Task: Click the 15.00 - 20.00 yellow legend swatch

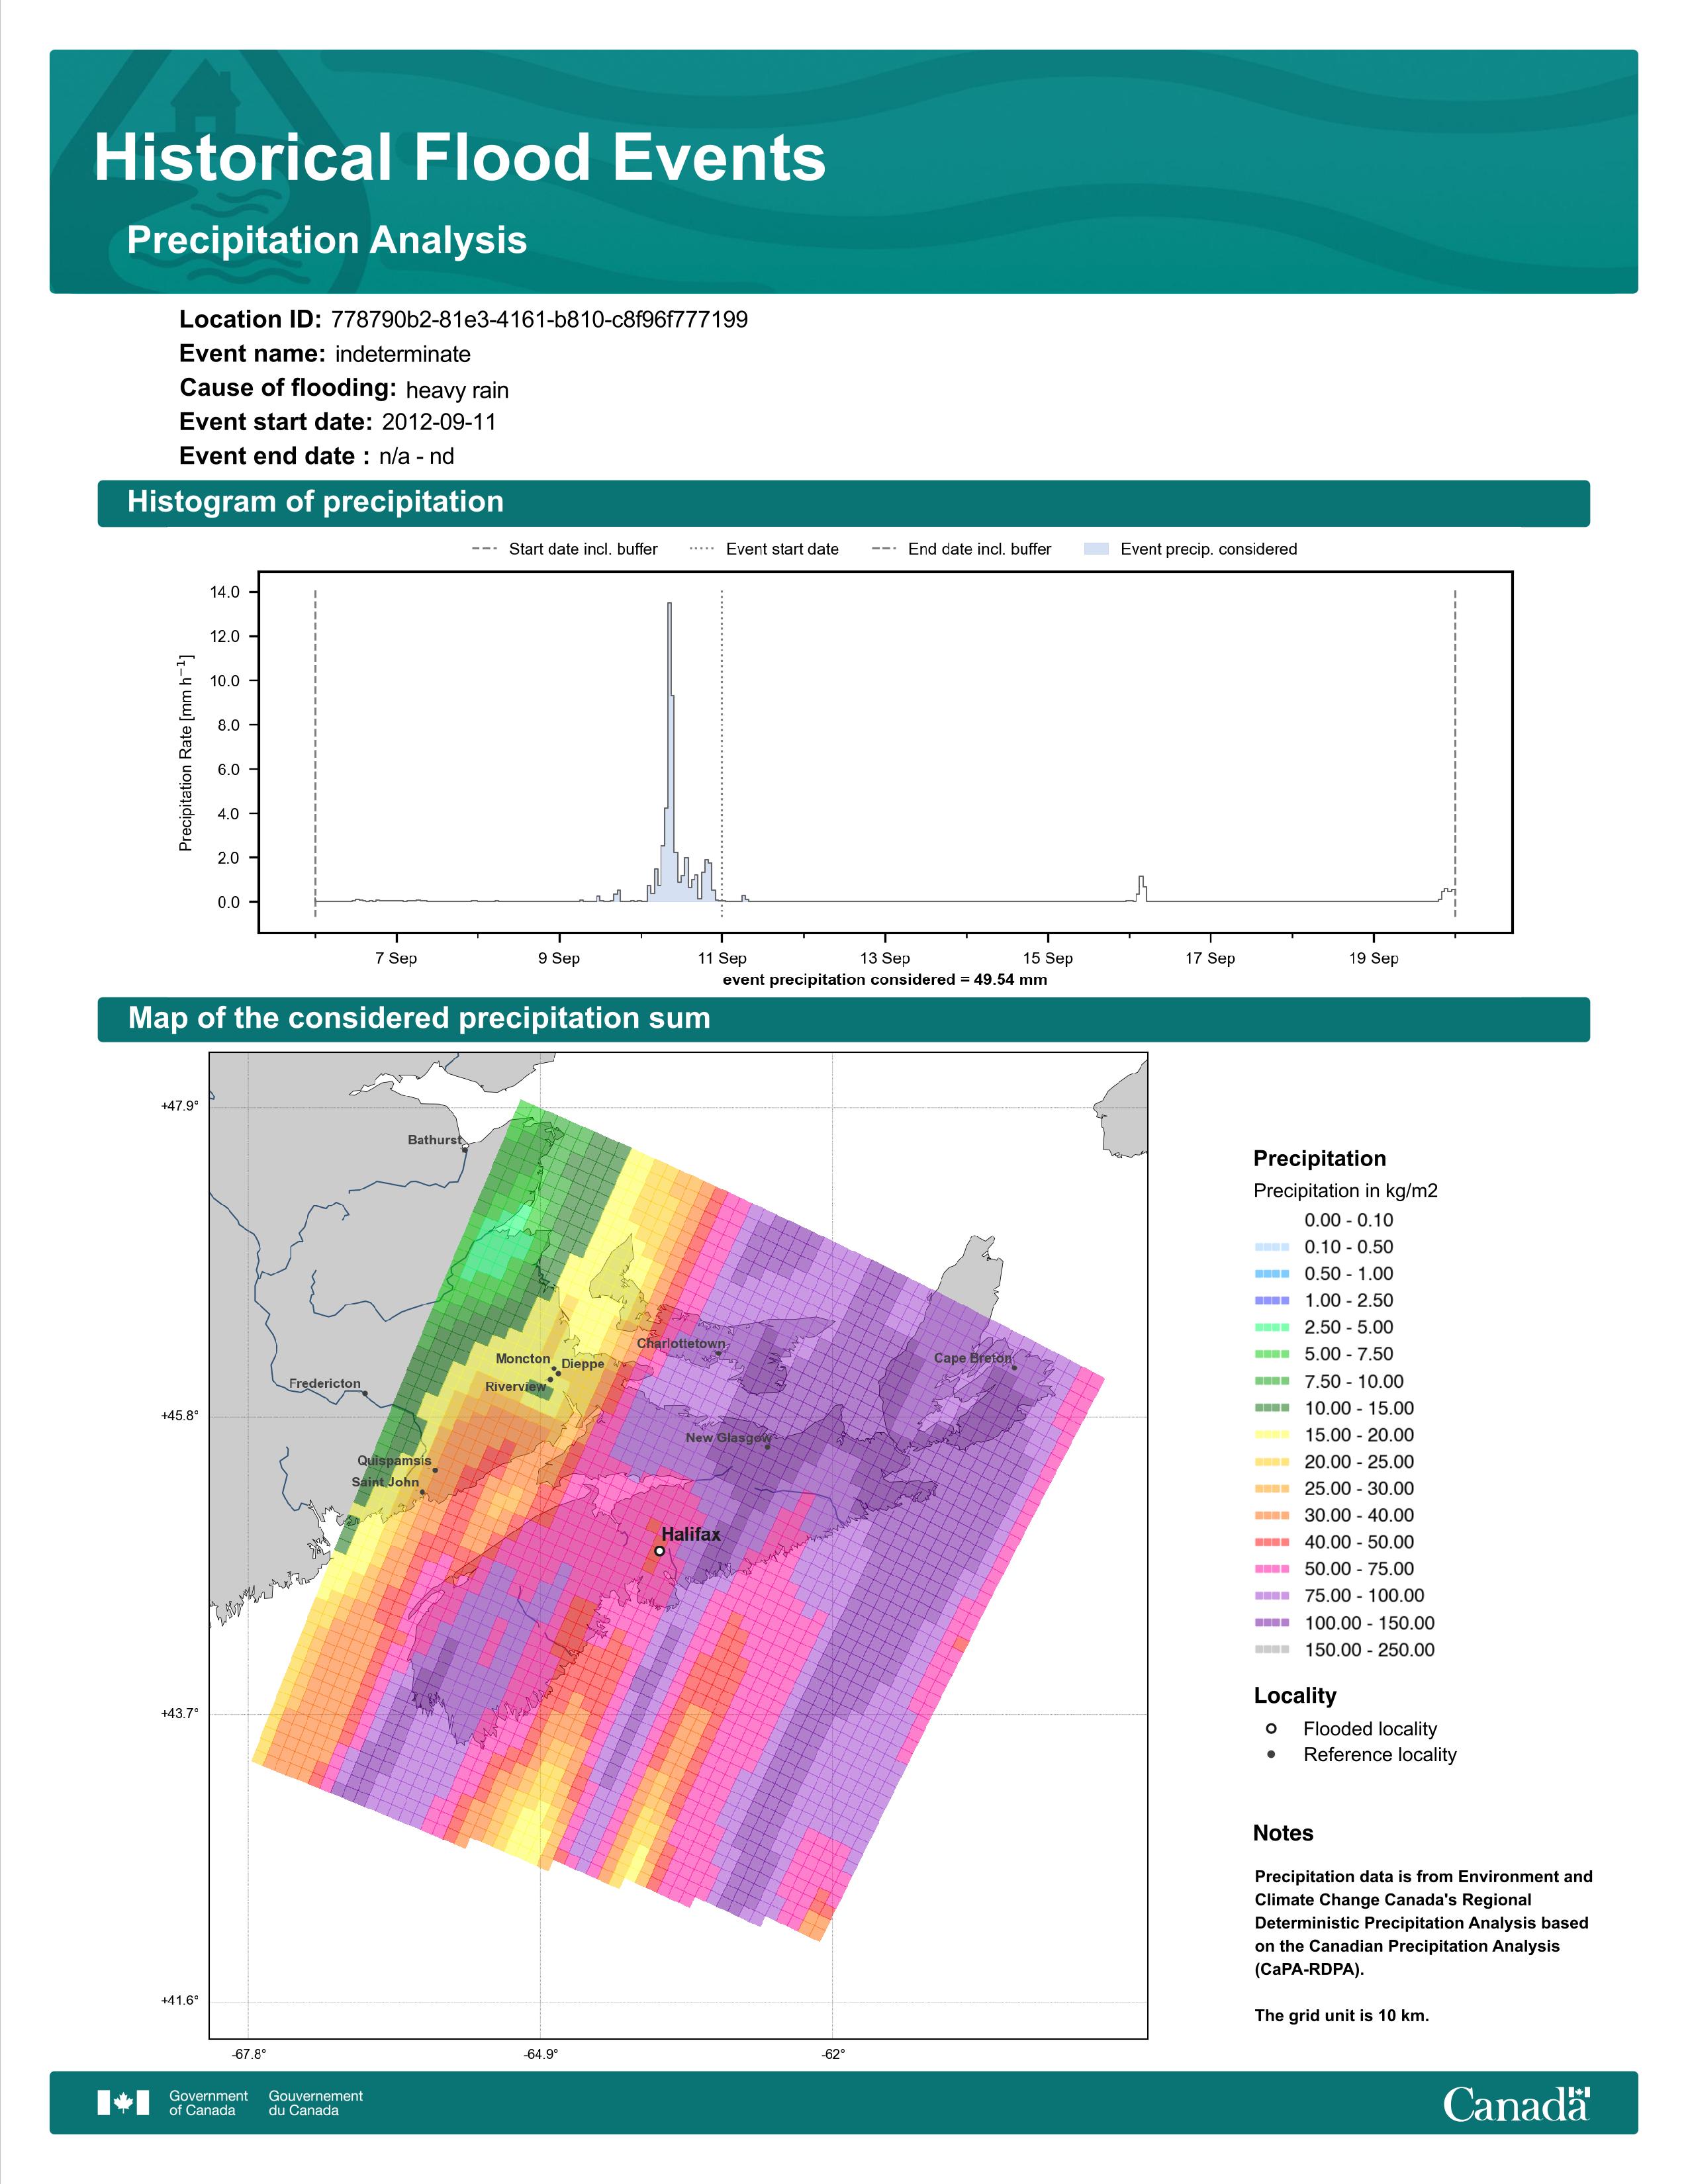Action: click(x=1271, y=1435)
